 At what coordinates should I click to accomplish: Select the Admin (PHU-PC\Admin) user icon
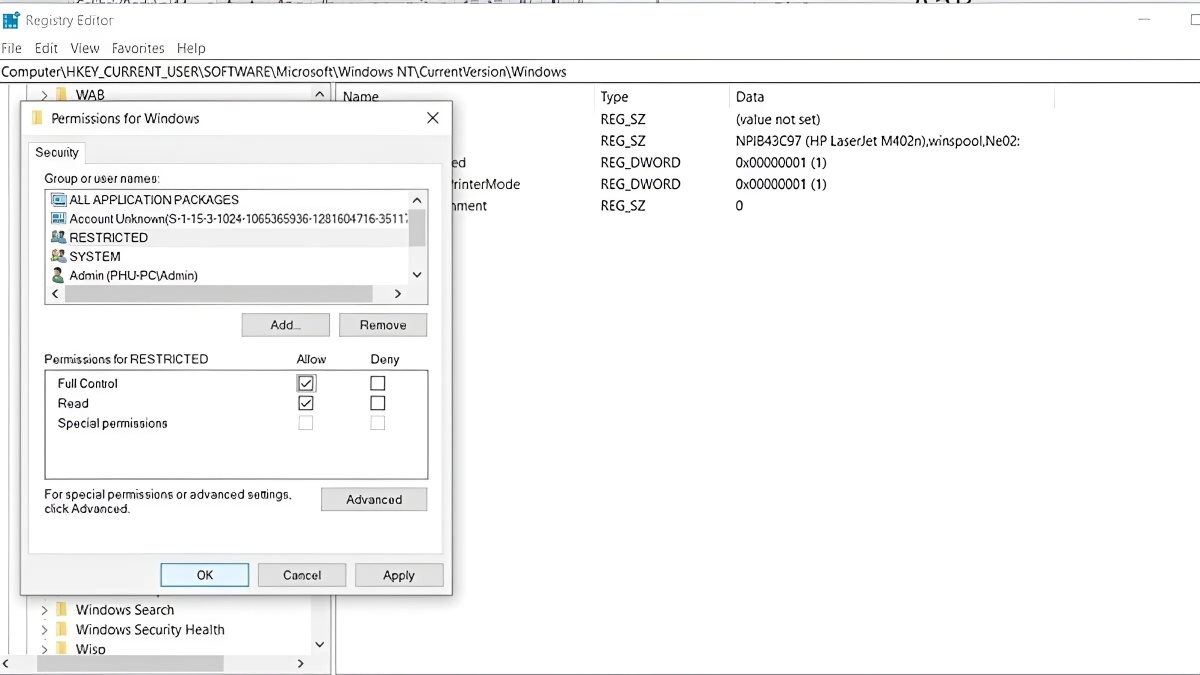(58, 275)
